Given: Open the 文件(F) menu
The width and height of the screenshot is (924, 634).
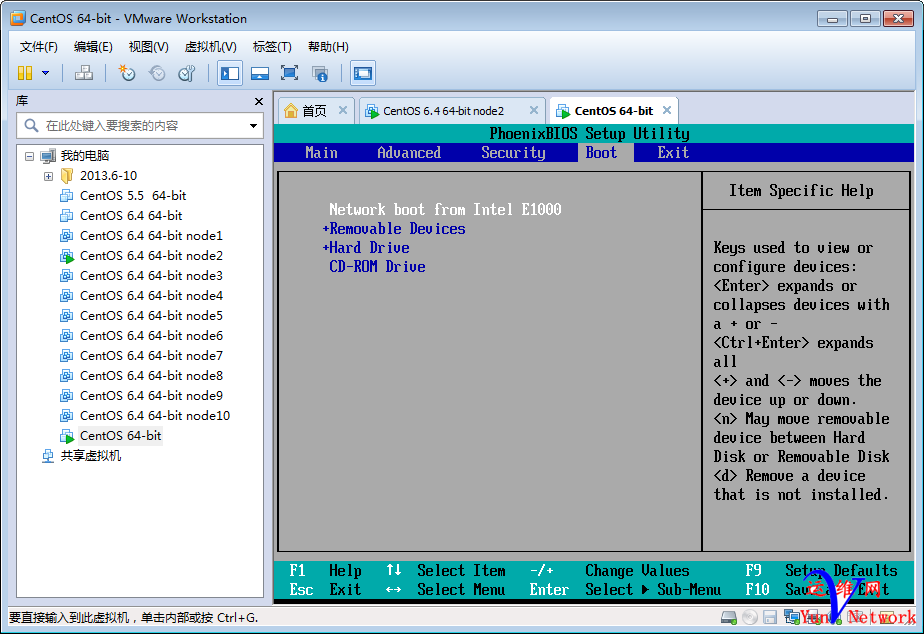Looking at the screenshot, I should [38, 47].
